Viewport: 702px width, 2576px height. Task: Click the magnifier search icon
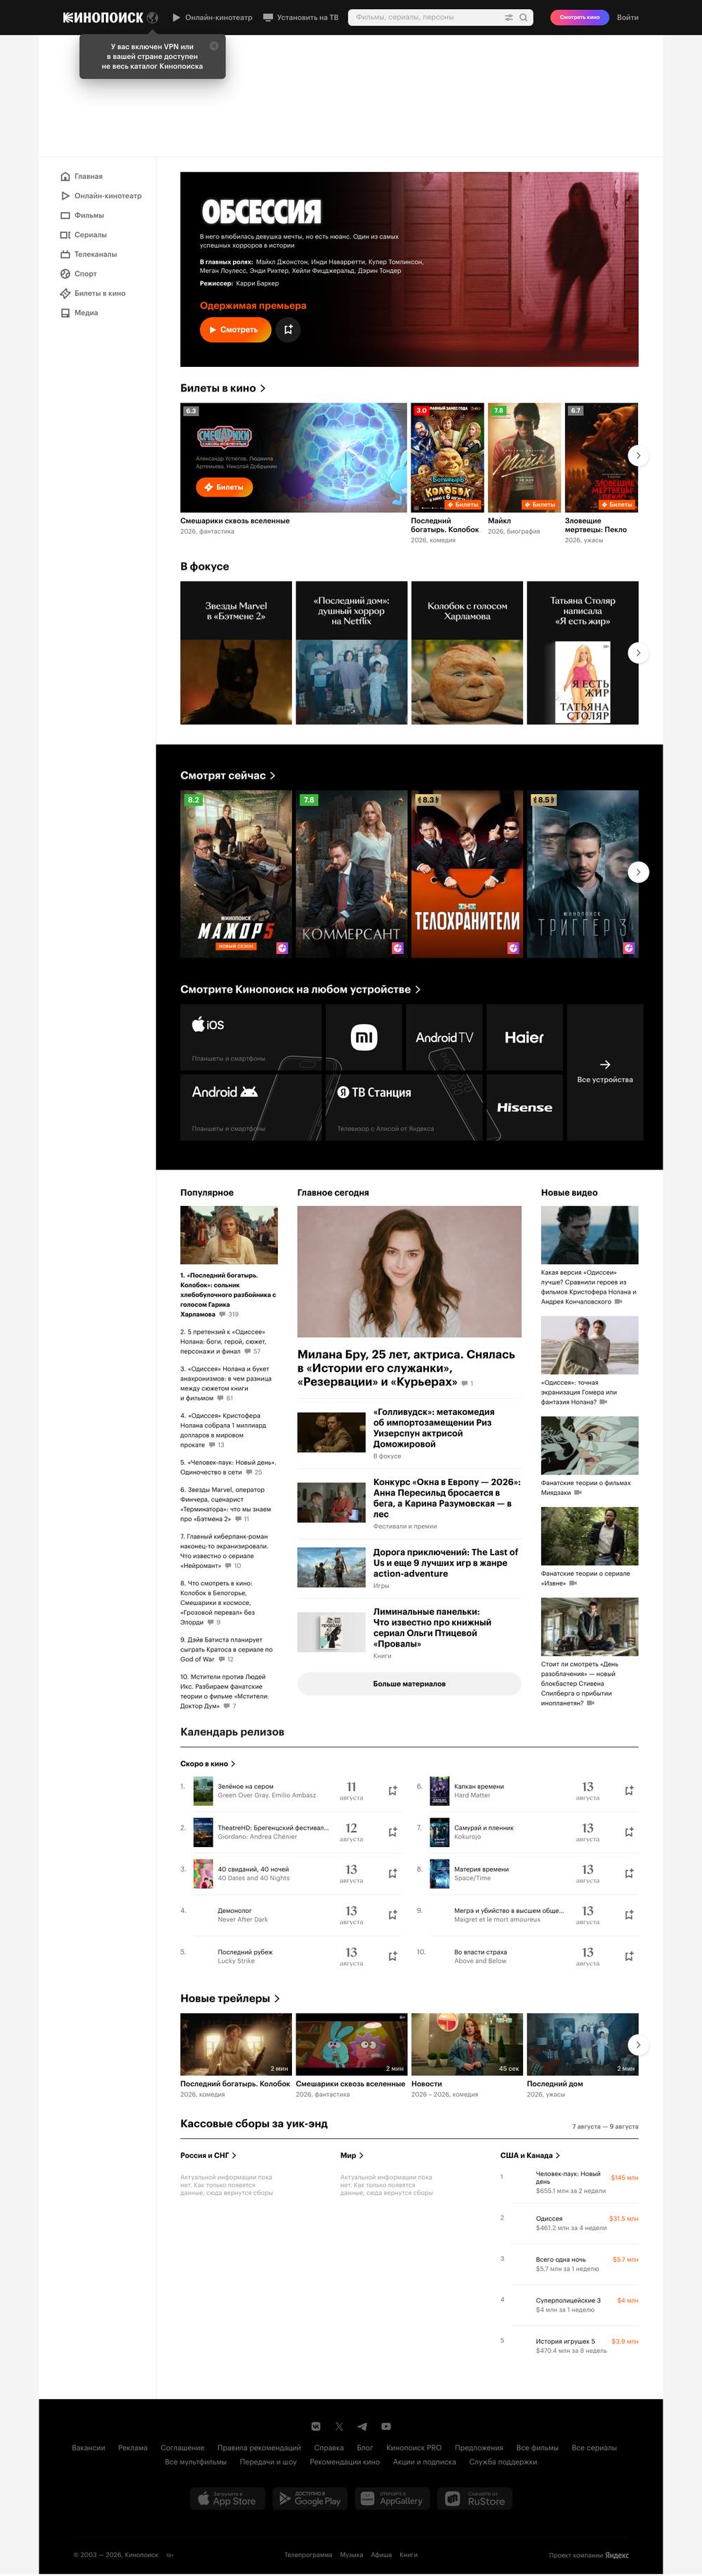tap(523, 17)
